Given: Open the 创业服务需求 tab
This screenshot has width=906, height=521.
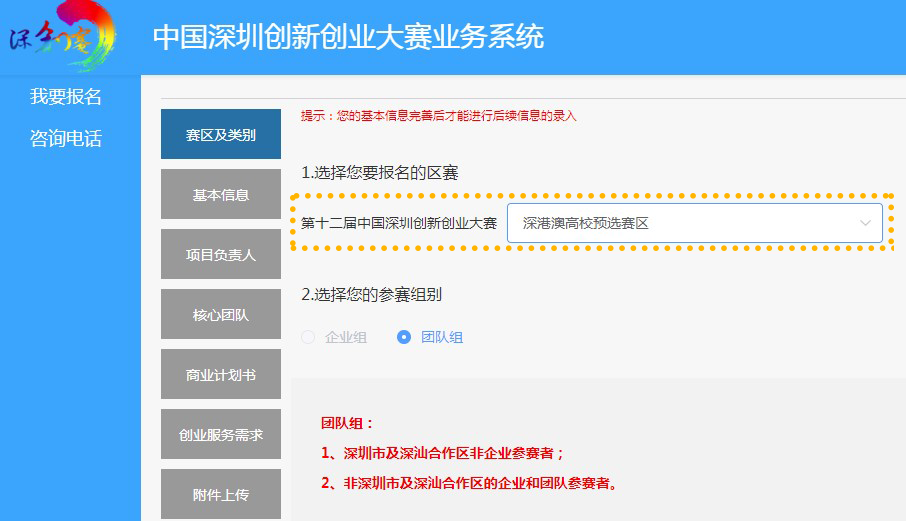Looking at the screenshot, I should tap(221, 434).
